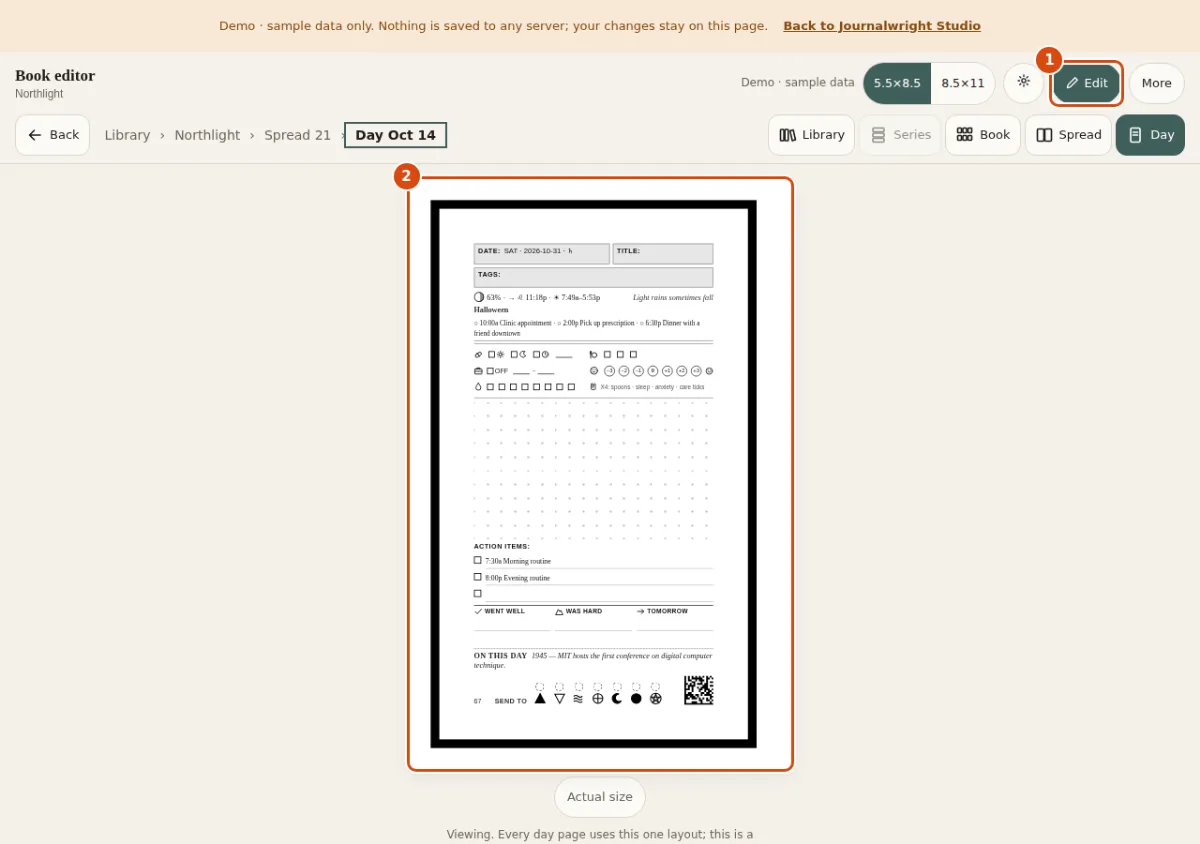Click the briefcase icon beside OFF
1200x844 pixels.
pos(478,370)
